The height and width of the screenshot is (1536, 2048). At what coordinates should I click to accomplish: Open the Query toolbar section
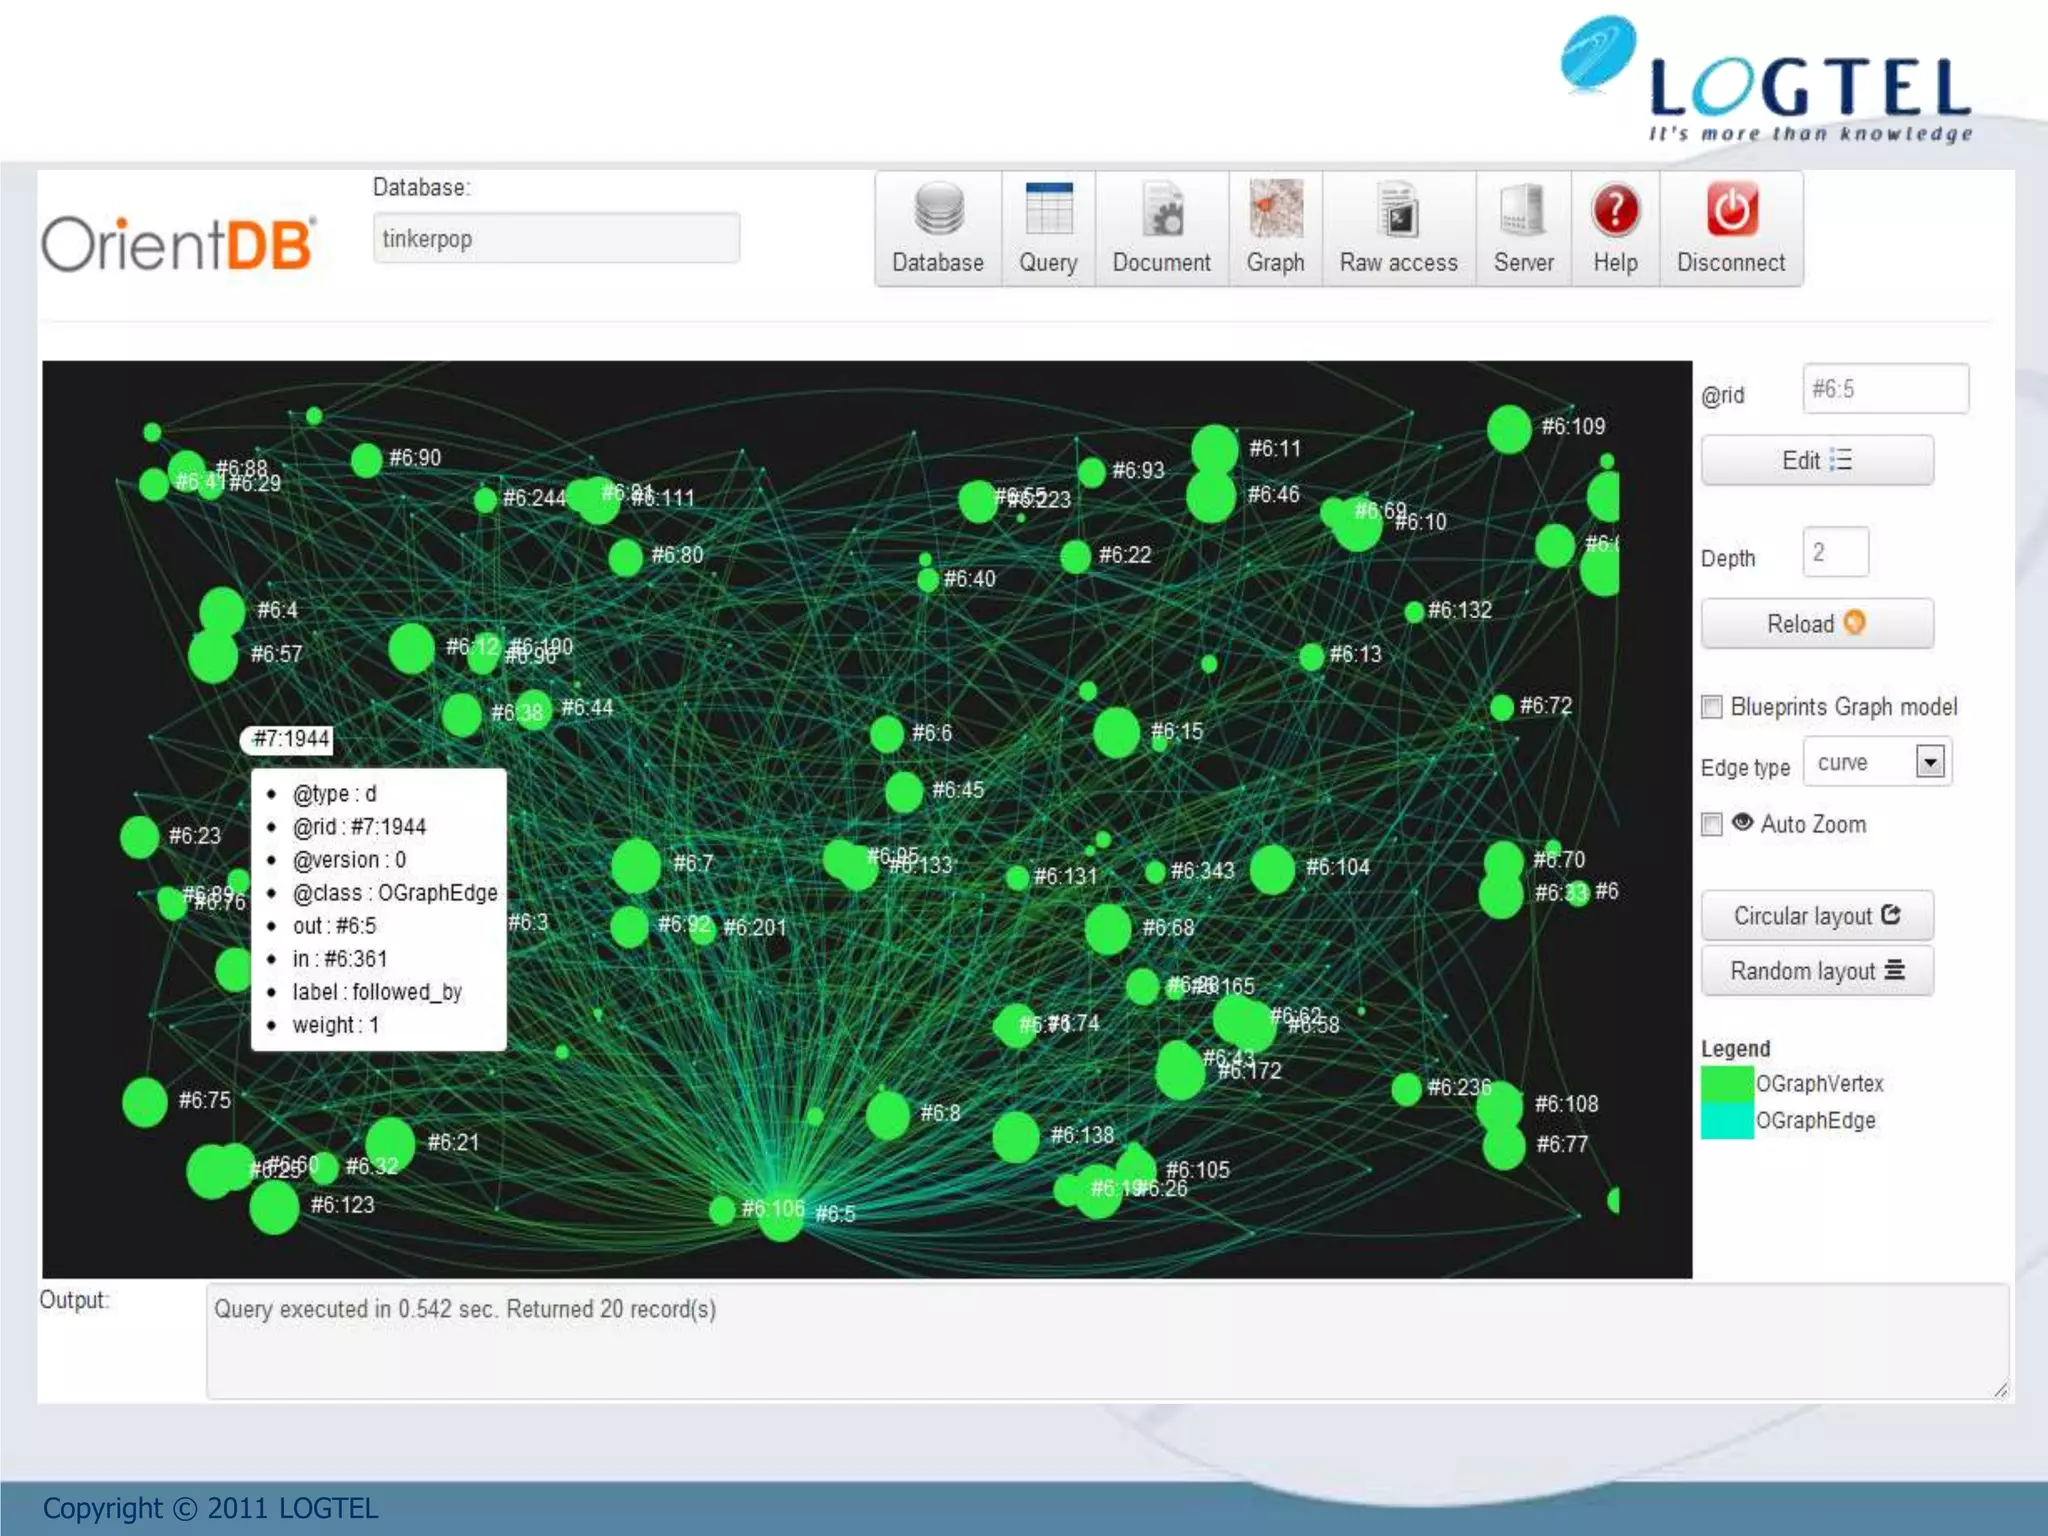(x=1048, y=228)
